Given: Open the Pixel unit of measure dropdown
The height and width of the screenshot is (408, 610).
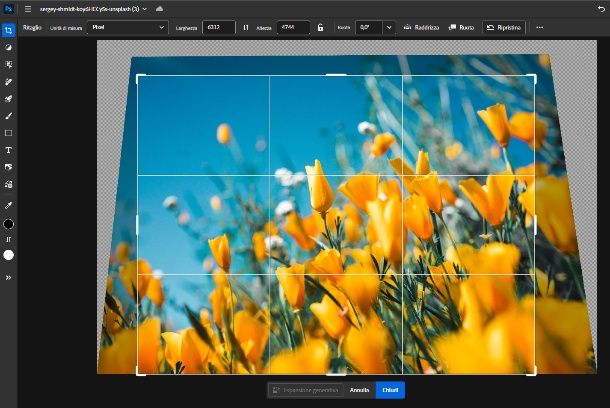Looking at the screenshot, I should coord(127,28).
